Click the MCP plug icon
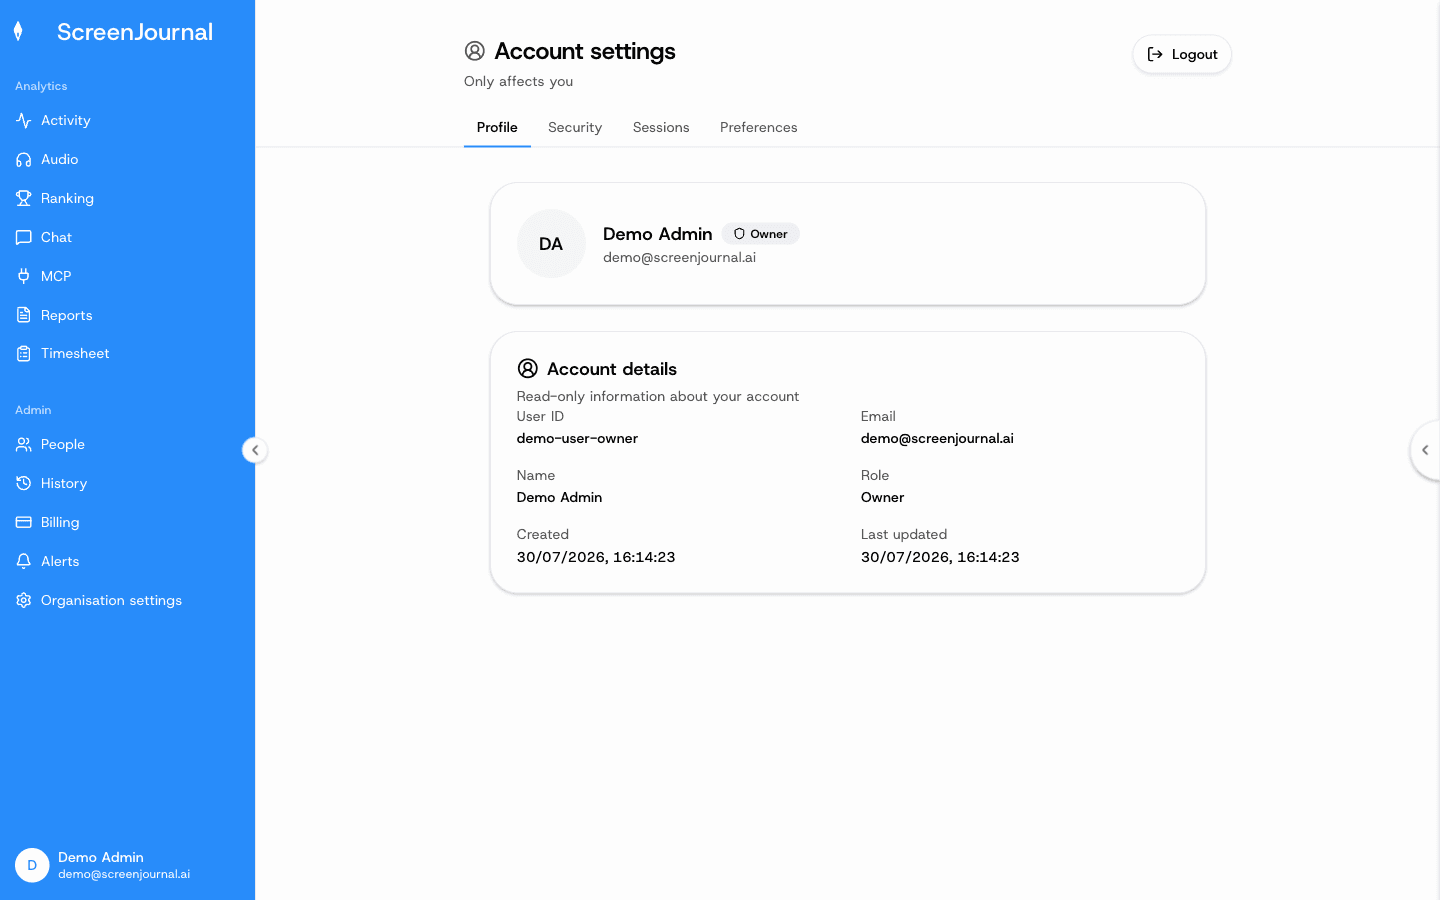 24,276
